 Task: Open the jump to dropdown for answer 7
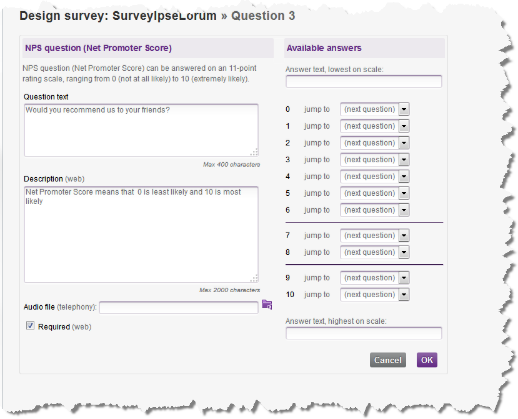pos(375,235)
